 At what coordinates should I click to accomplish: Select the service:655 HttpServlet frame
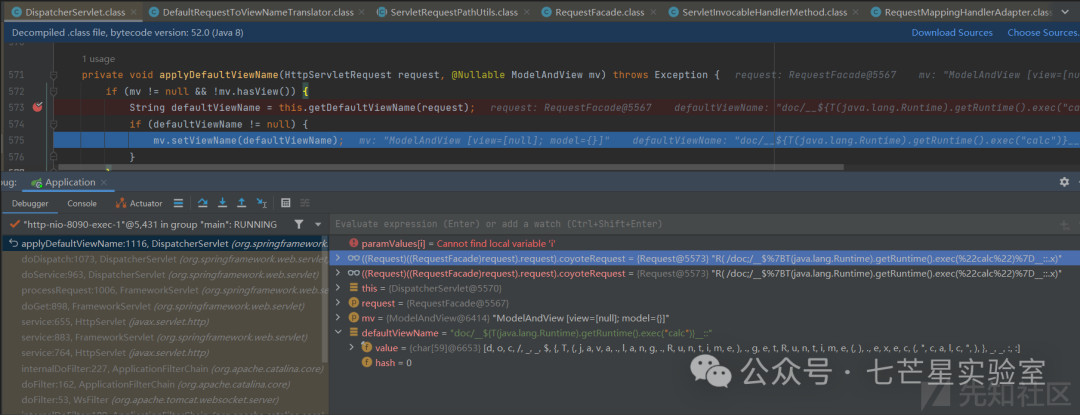point(164,321)
